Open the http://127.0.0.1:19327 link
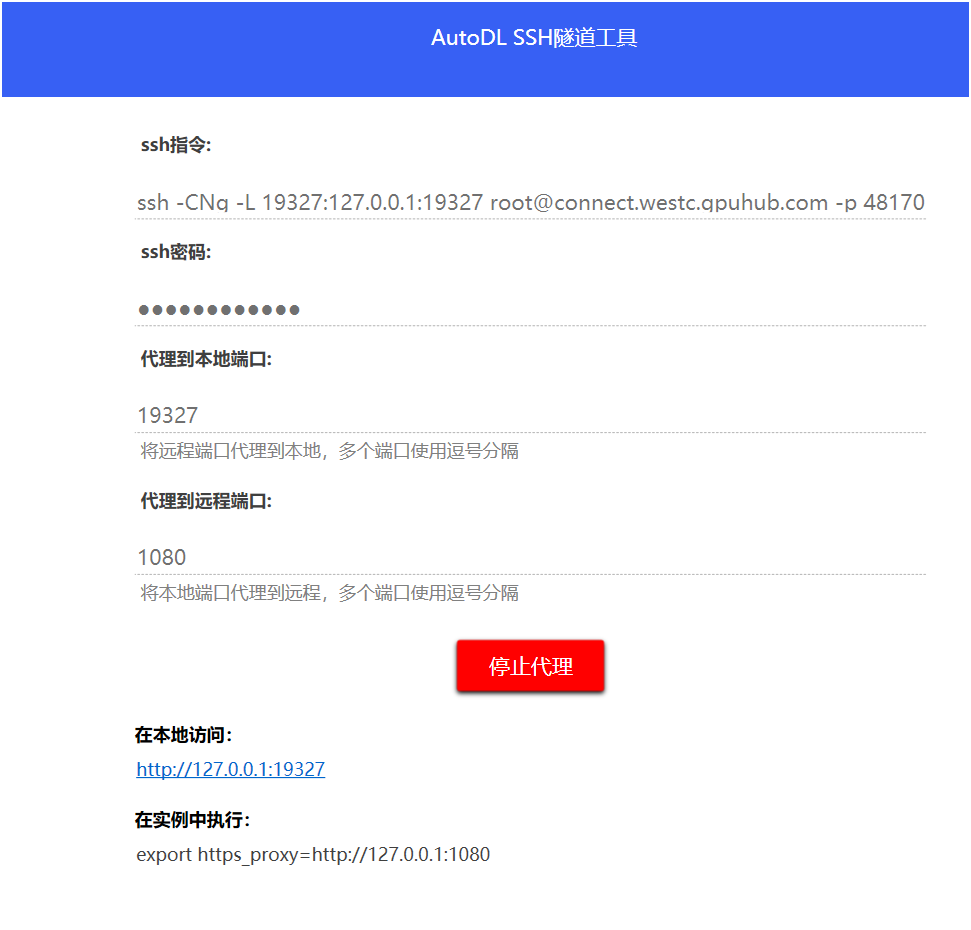The width and height of the screenshot is (971, 930). pyautogui.click(x=230, y=769)
